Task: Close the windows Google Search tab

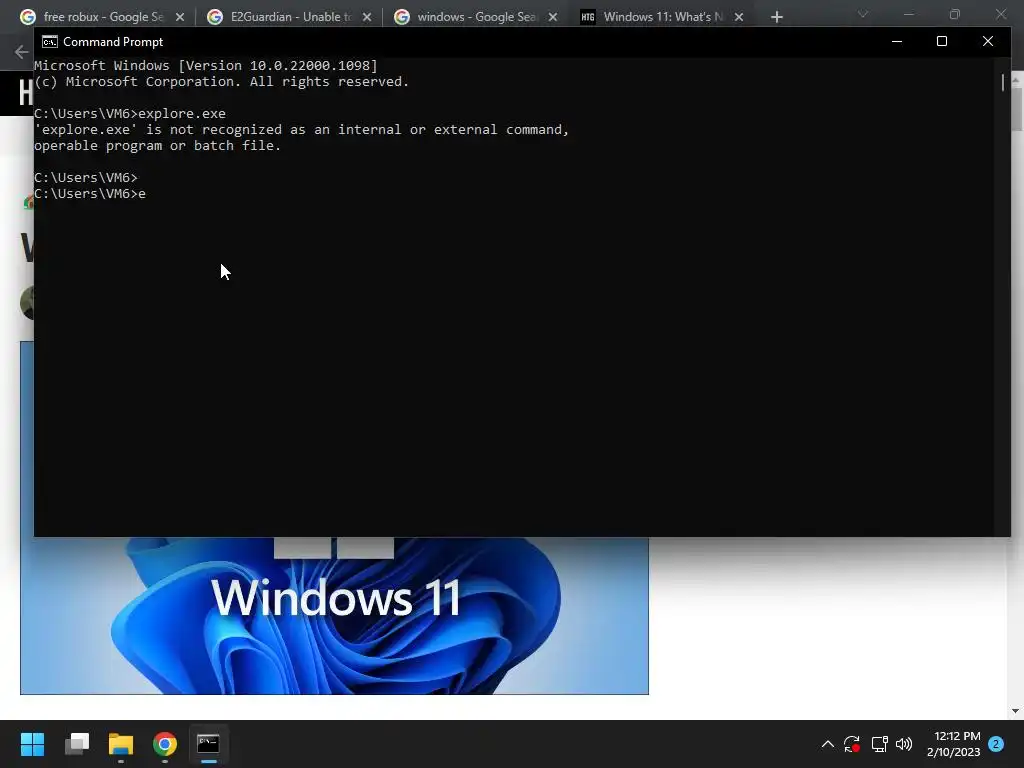Action: (x=552, y=17)
